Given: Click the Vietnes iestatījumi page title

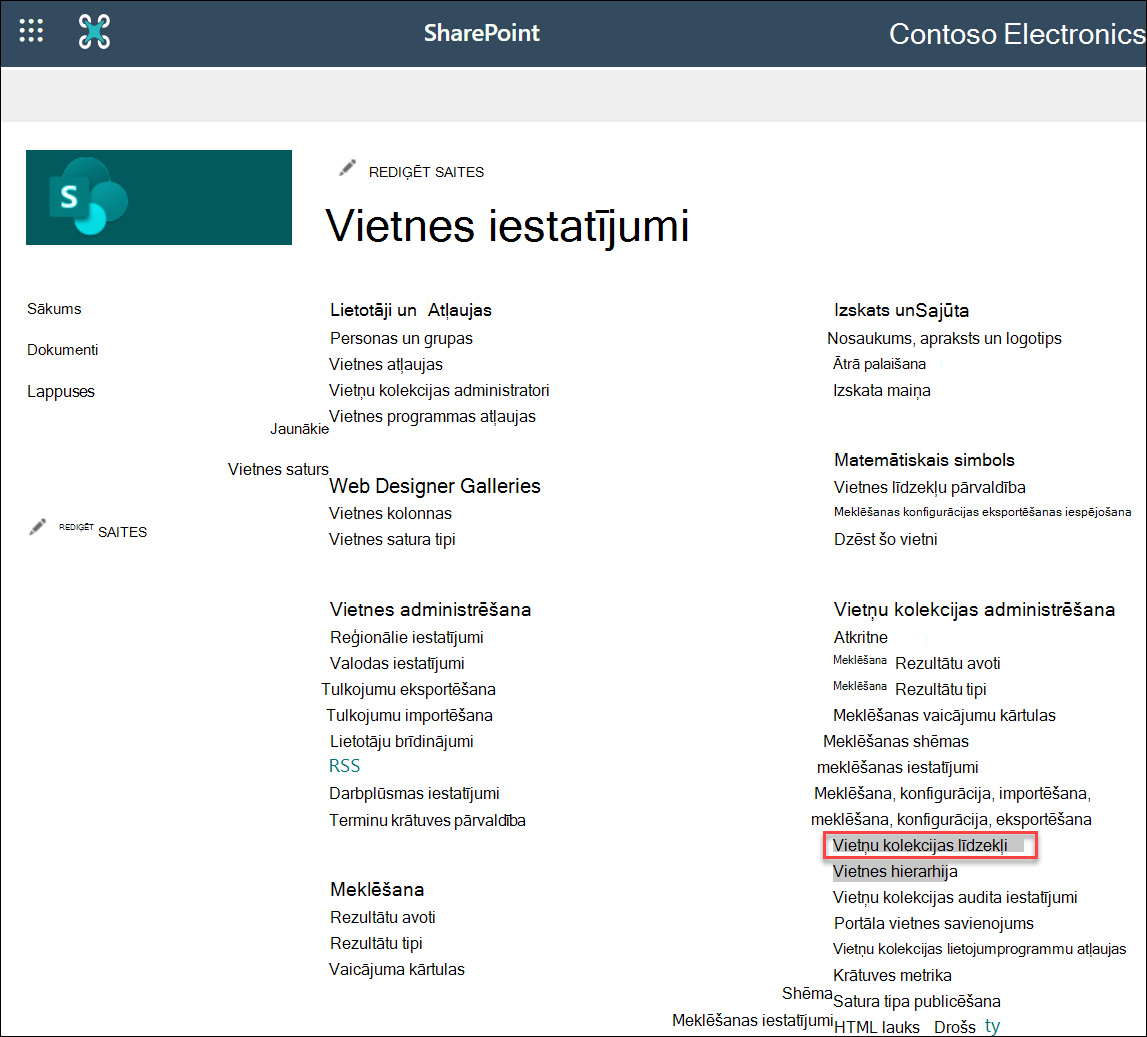Looking at the screenshot, I should tap(507, 225).
